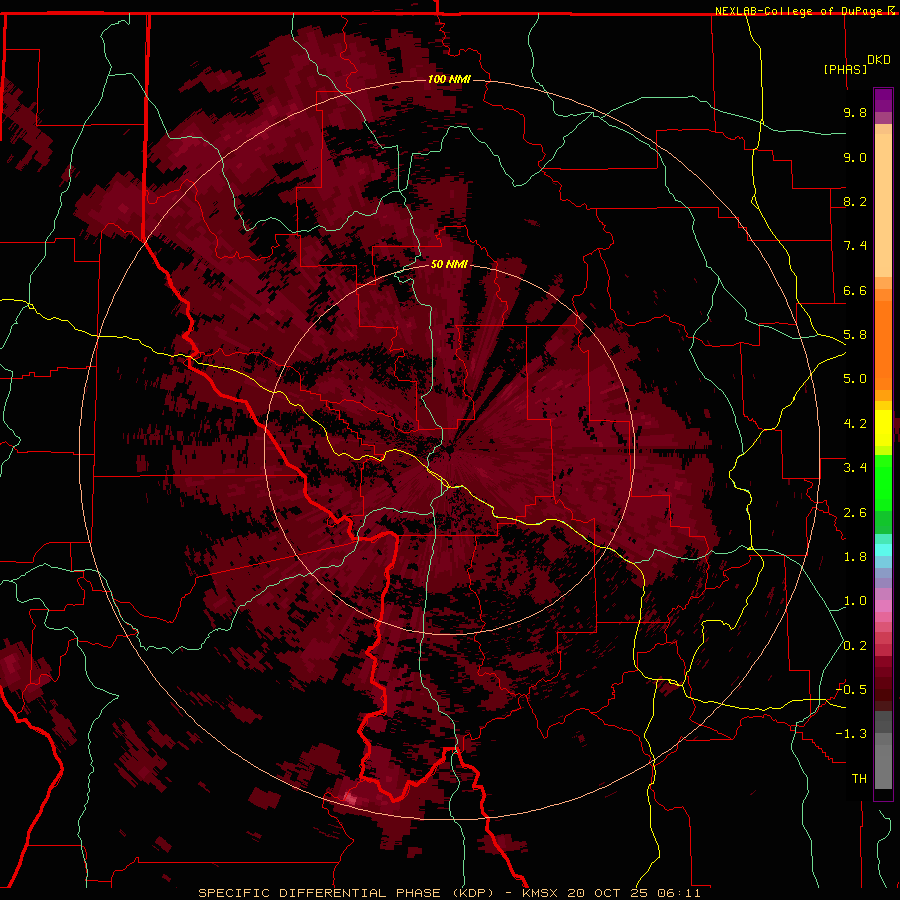Click the 06:11 timestamp in the caption

680,893
